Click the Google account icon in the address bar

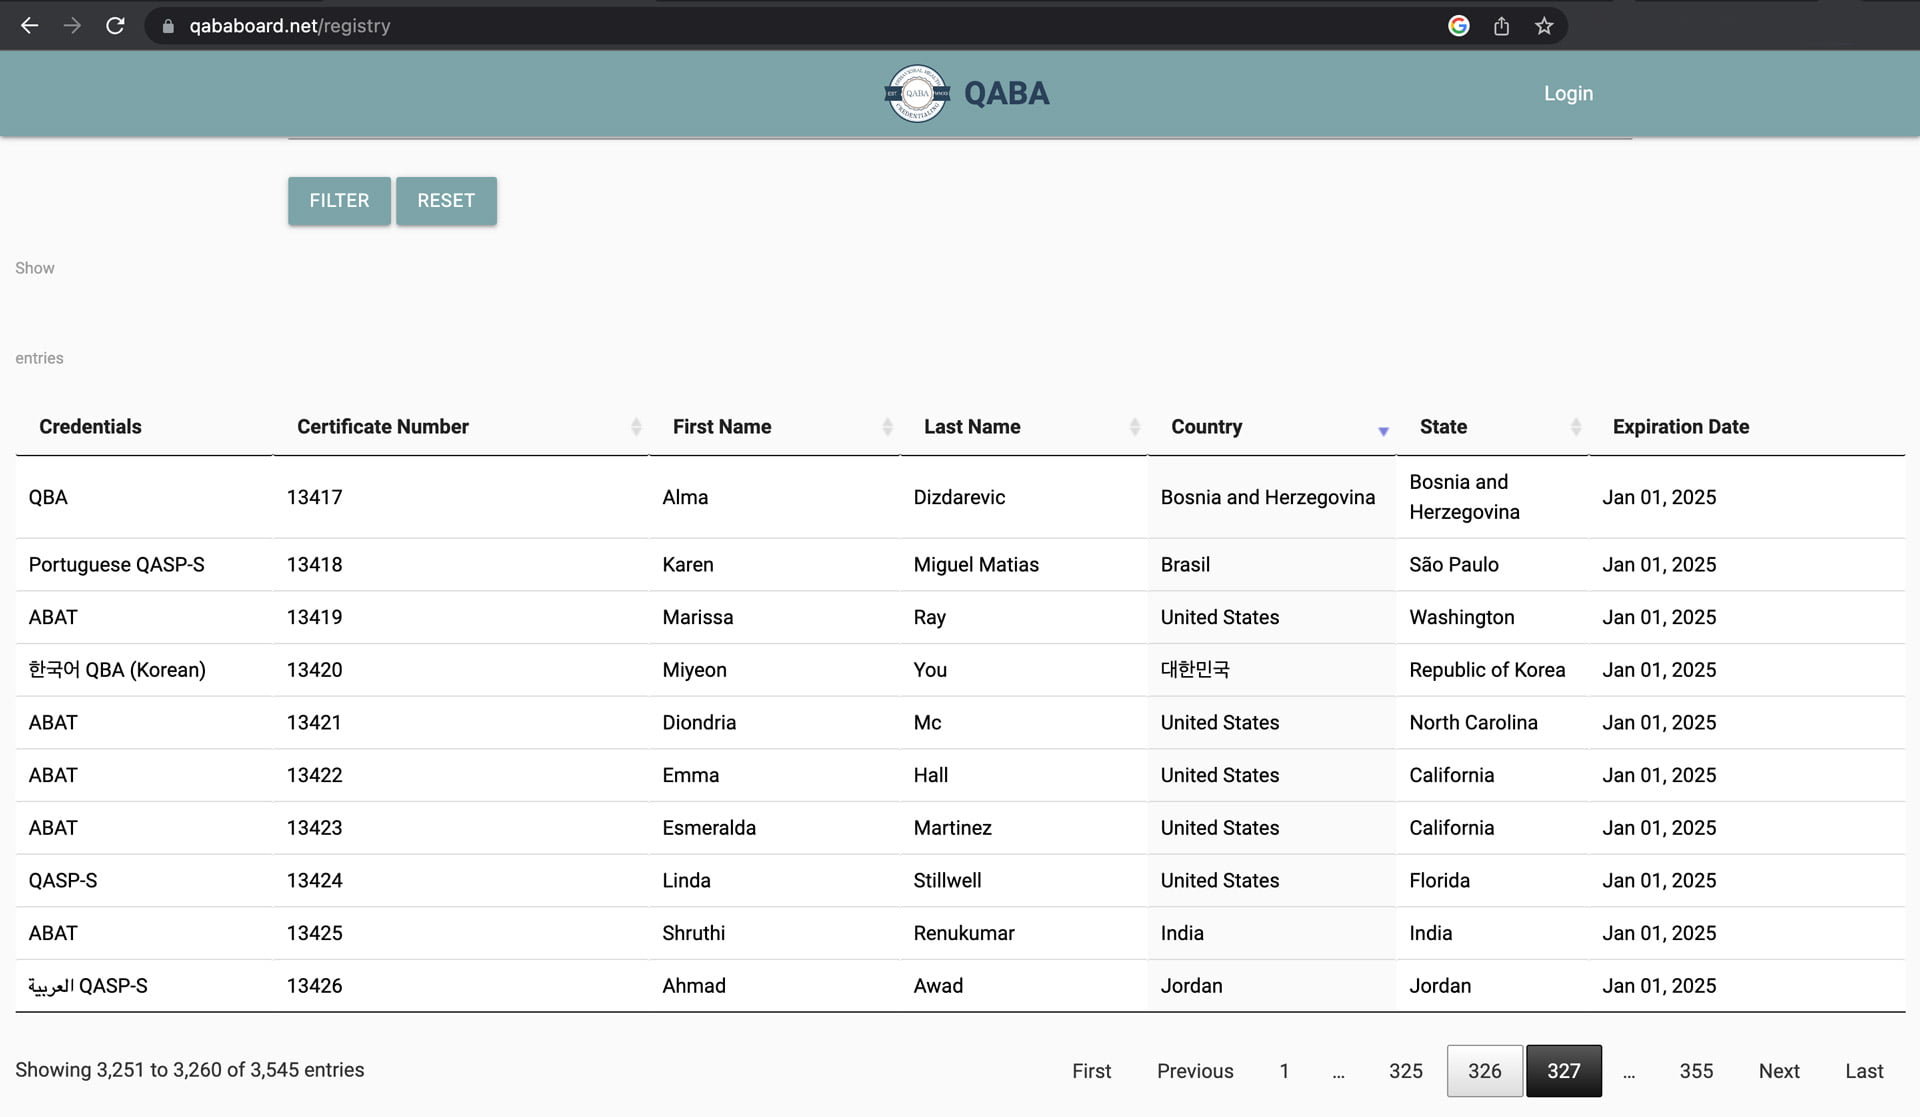(x=1458, y=26)
